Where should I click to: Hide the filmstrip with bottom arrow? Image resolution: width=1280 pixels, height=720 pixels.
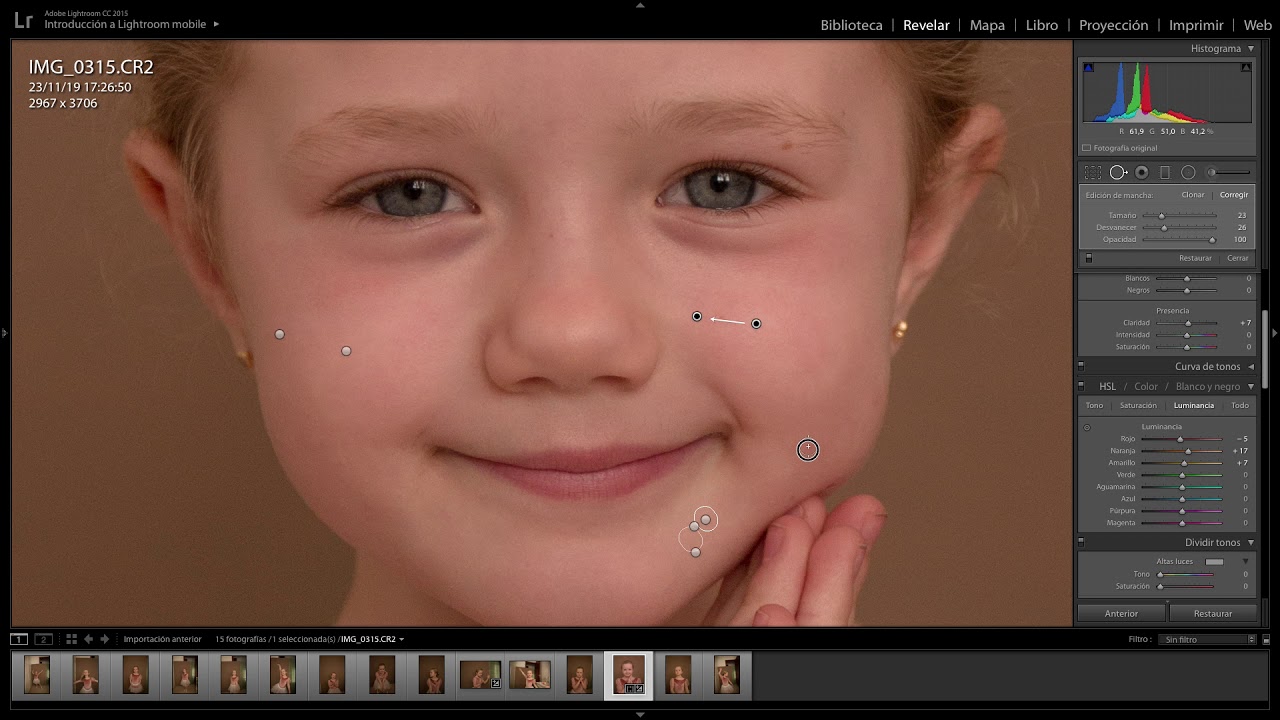pyautogui.click(x=640, y=714)
